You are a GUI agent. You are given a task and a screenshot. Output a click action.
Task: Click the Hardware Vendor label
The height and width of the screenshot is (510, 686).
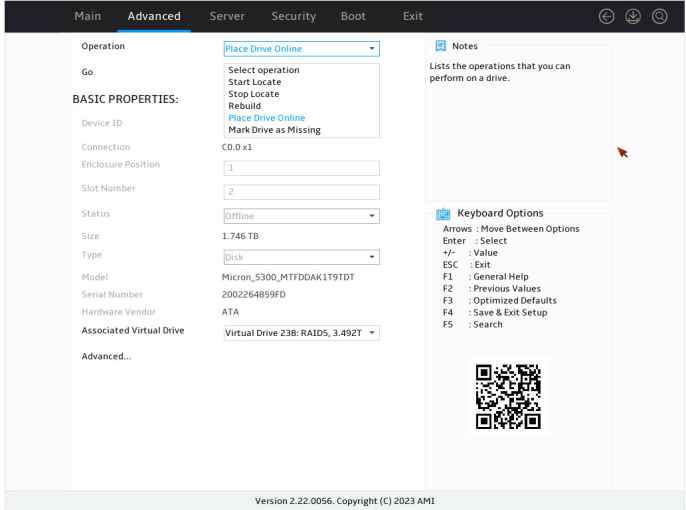[118, 312]
